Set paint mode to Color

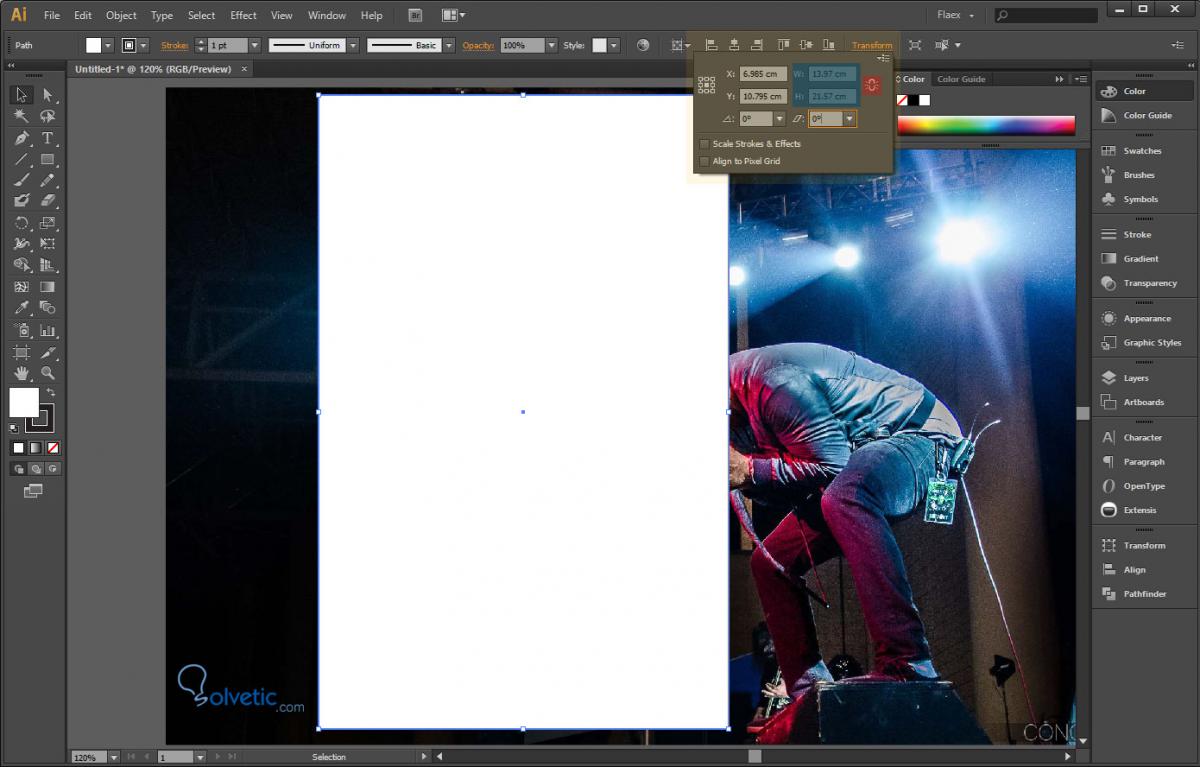(x=18, y=447)
